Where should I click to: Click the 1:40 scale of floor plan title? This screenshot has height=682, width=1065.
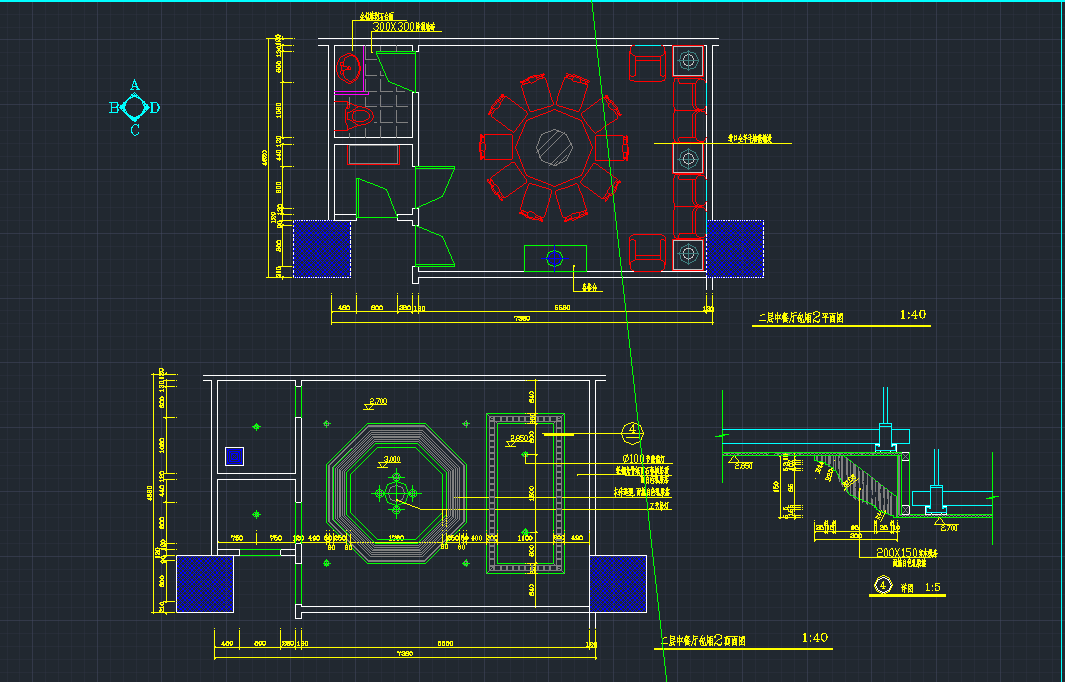913,315
